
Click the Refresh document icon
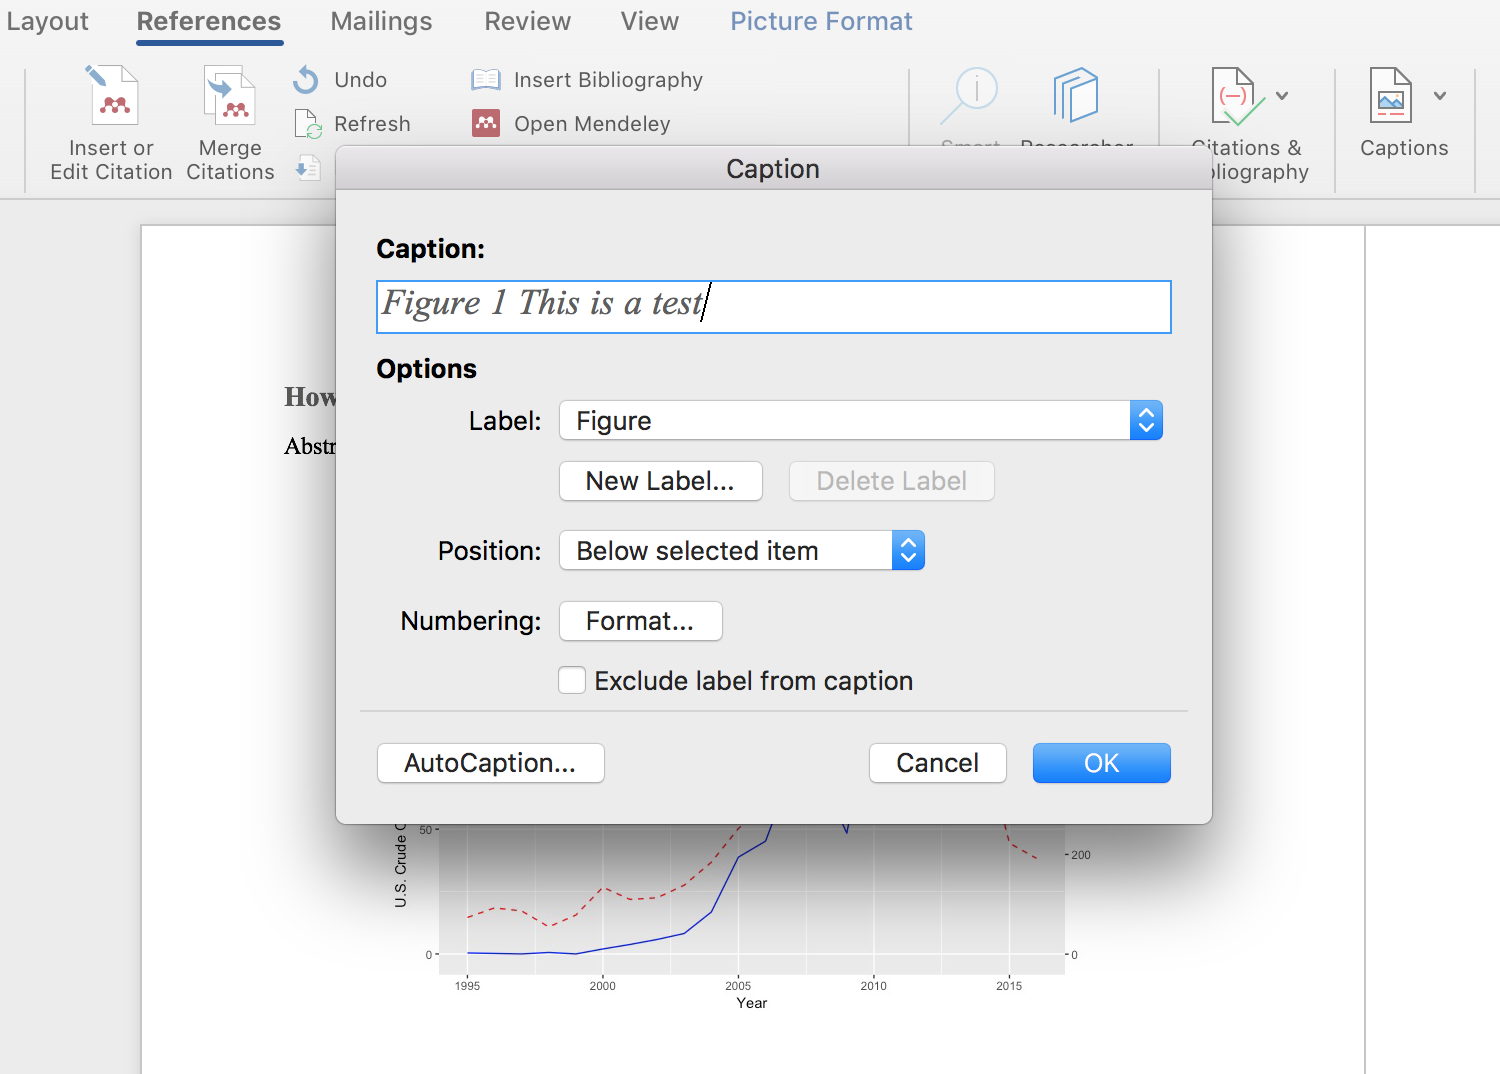[307, 124]
